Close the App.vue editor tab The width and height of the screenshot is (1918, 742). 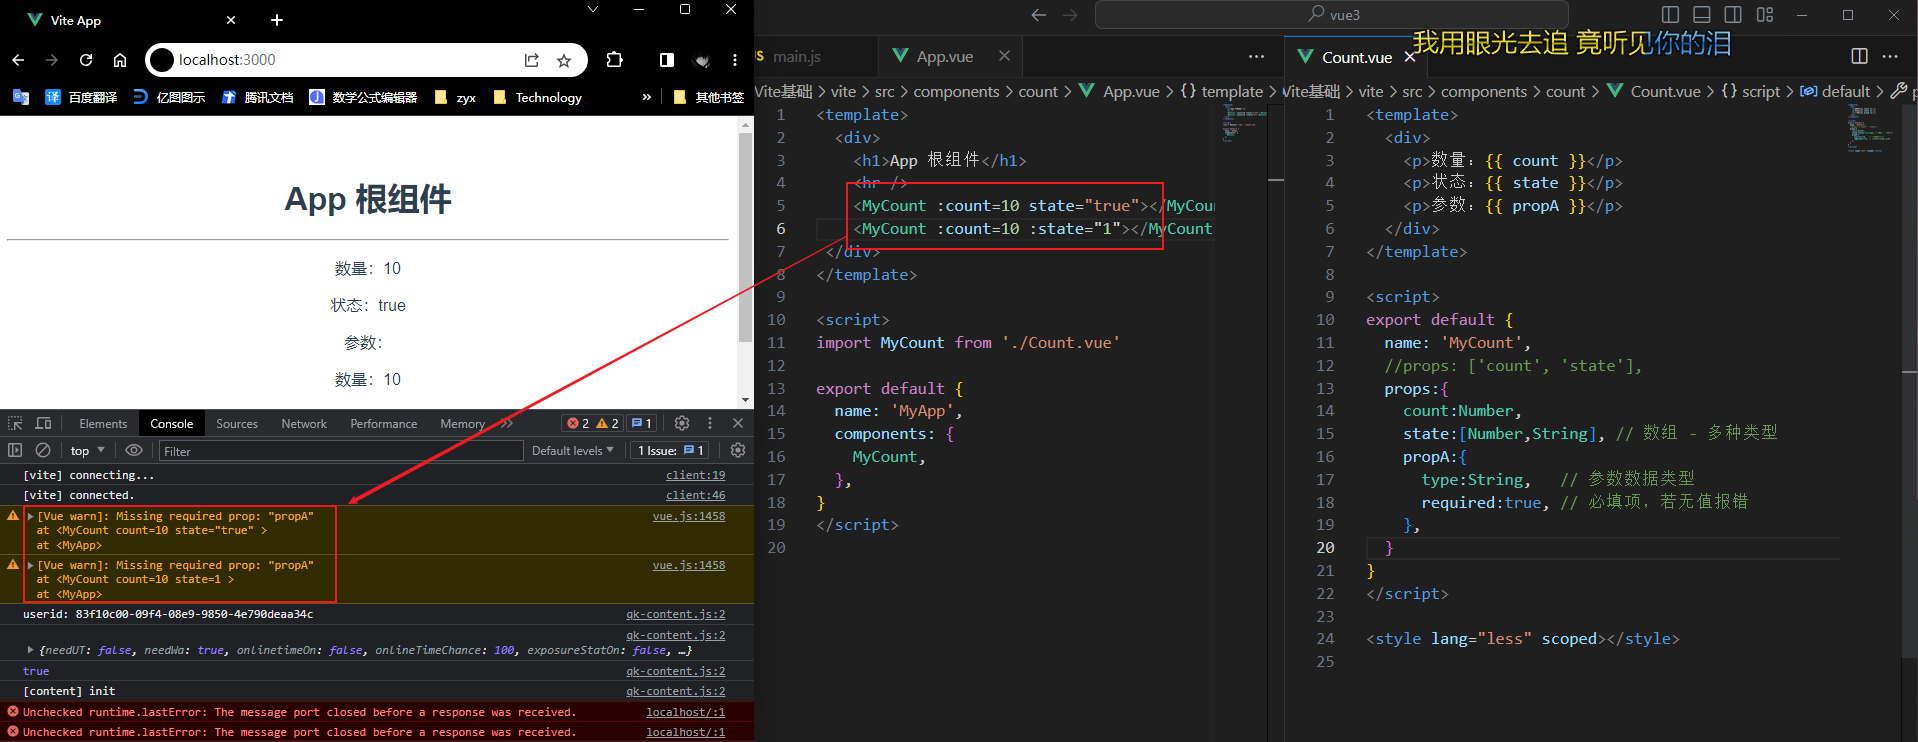pos(1004,56)
